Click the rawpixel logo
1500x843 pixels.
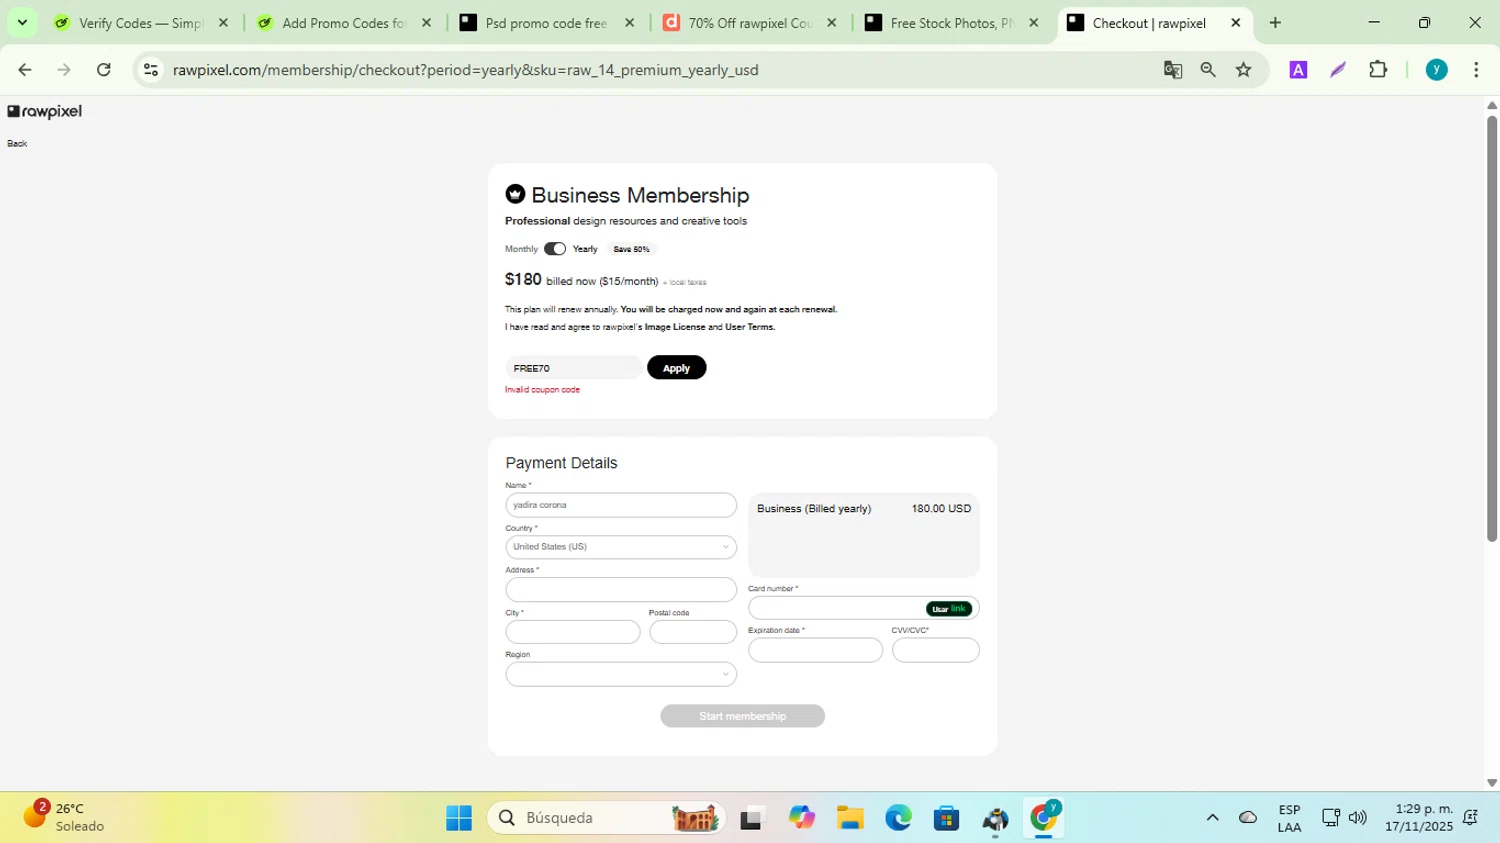[x=45, y=112]
